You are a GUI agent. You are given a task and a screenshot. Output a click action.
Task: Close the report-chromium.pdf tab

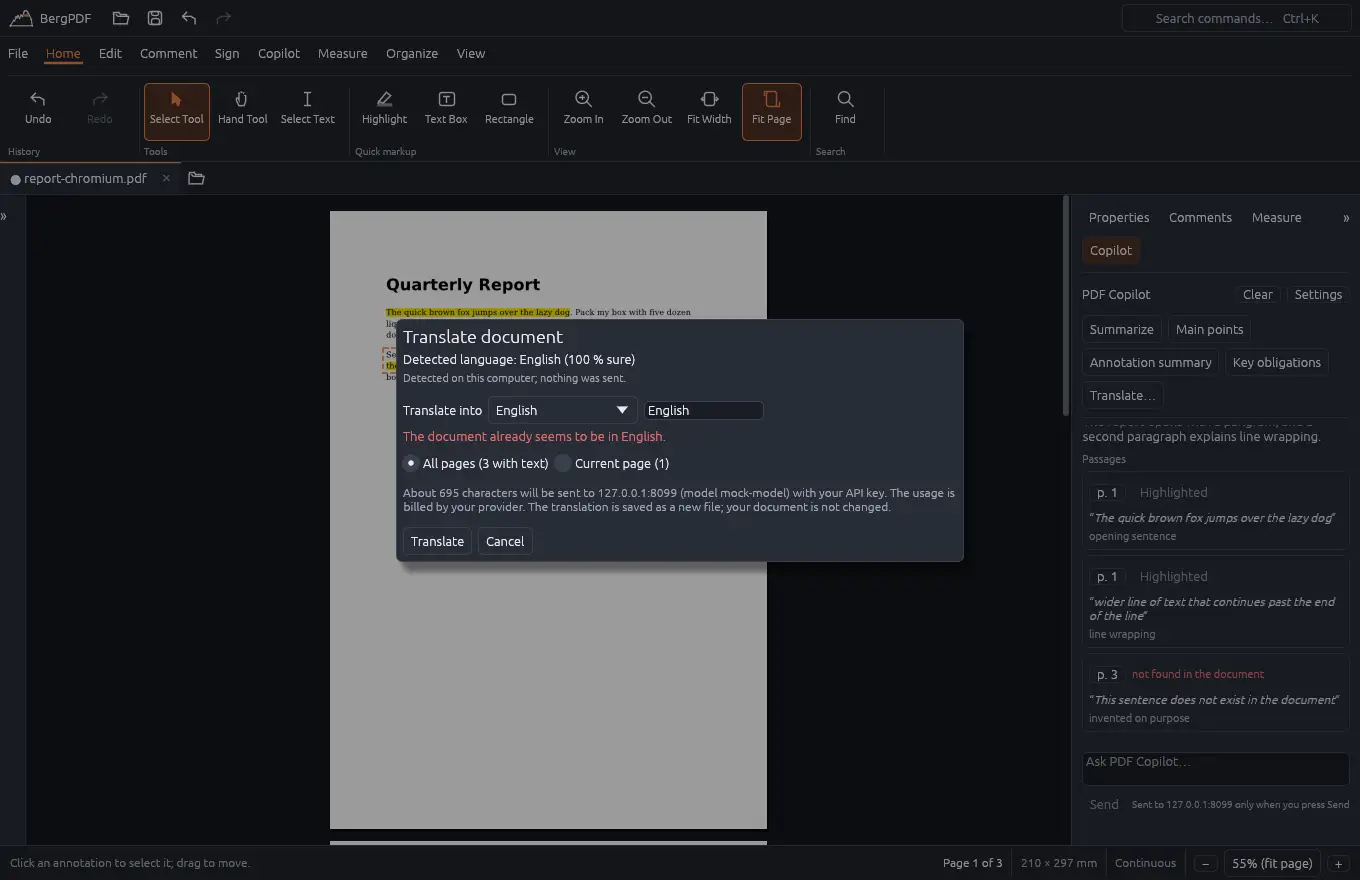click(166, 178)
